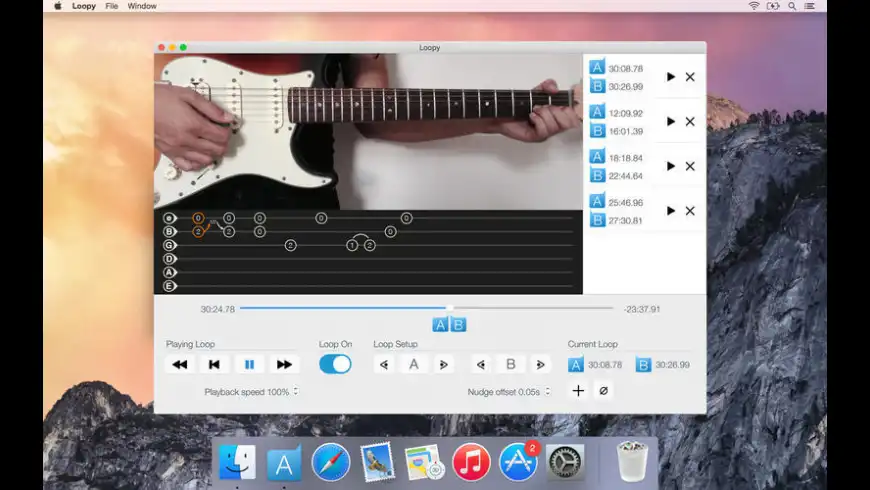Open the Playback speed 100% stepper
Image resolution: width=870 pixels, height=490 pixels.
click(x=295, y=392)
